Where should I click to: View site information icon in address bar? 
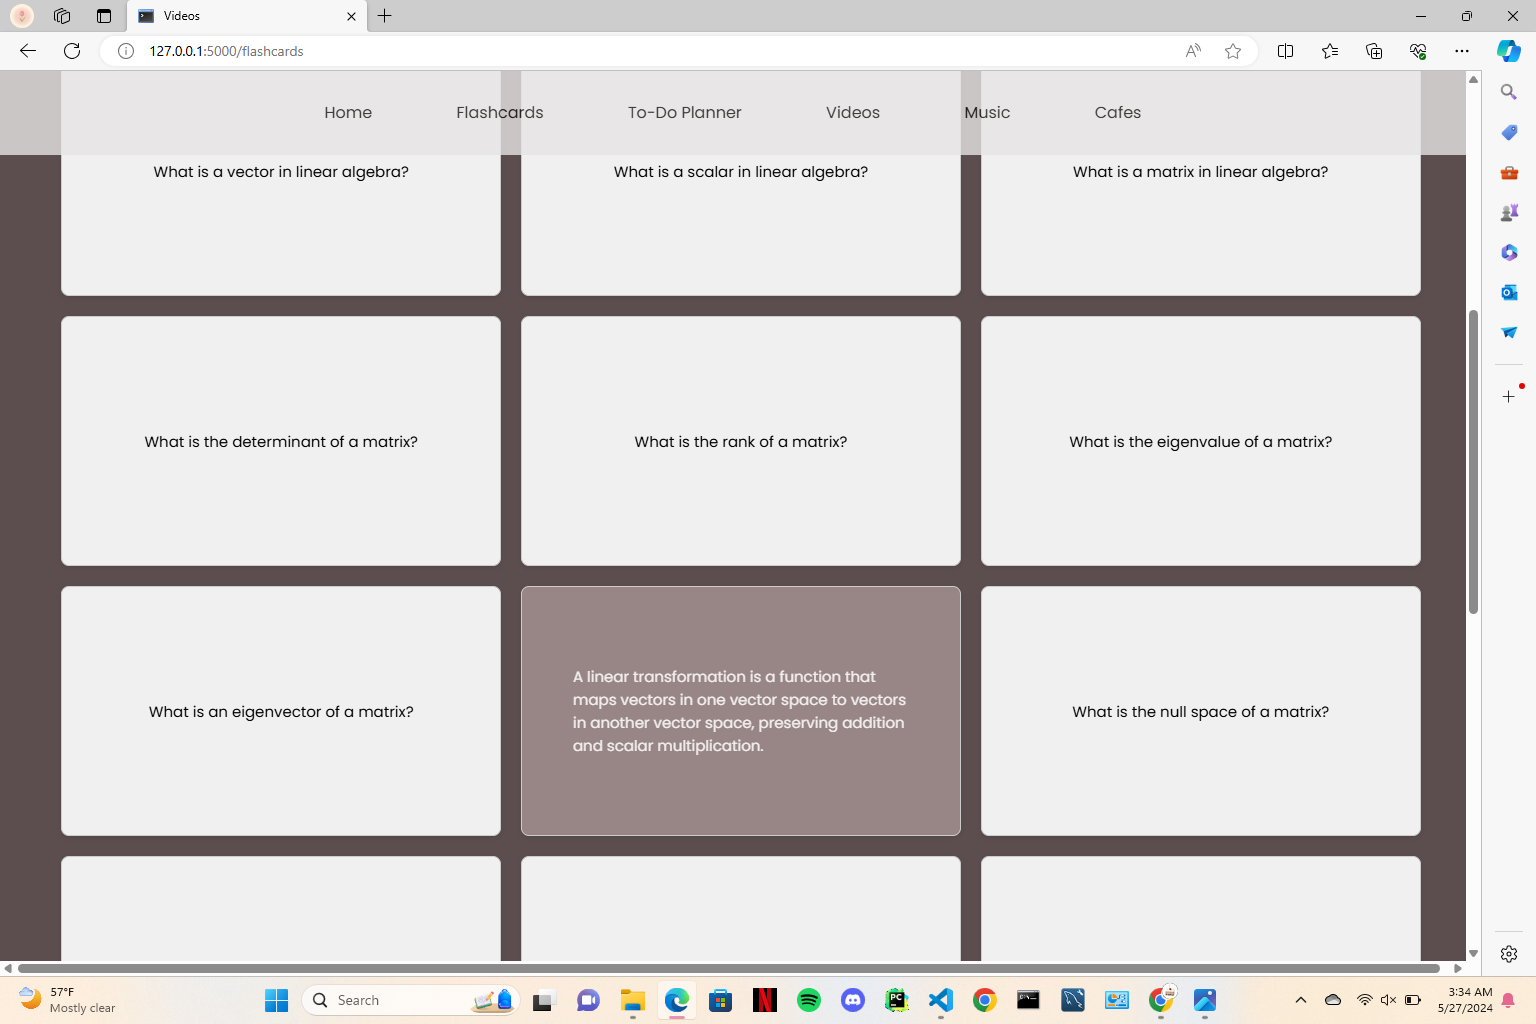[126, 51]
